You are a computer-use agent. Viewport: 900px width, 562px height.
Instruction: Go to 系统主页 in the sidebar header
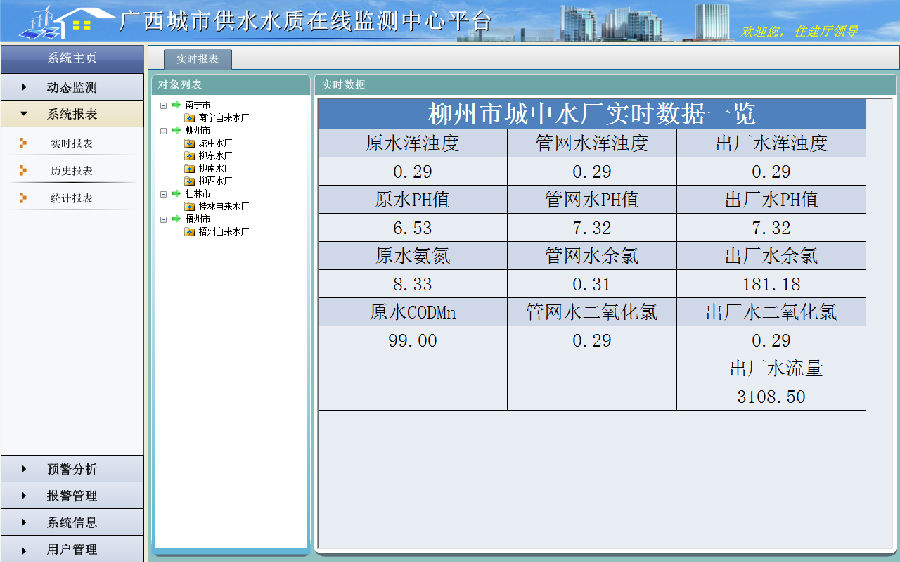[x=72, y=58]
